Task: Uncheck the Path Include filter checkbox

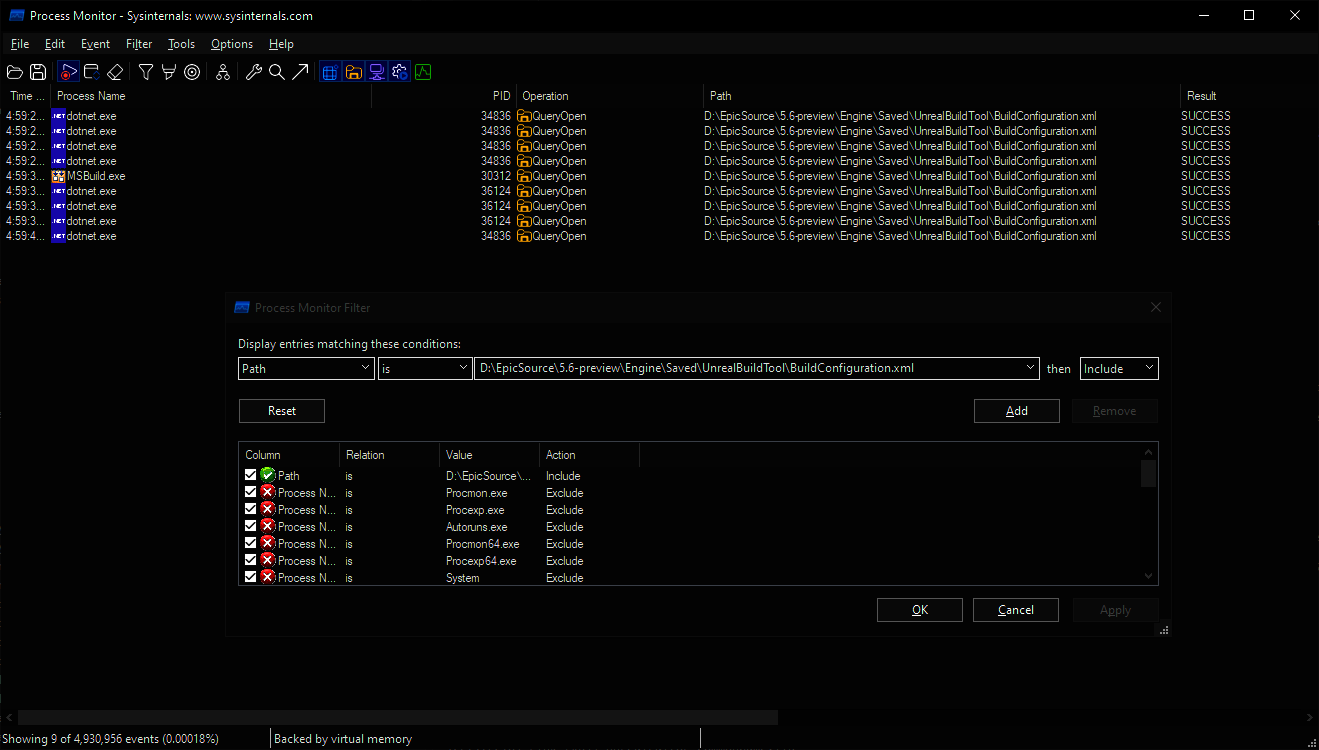Action: click(x=250, y=476)
